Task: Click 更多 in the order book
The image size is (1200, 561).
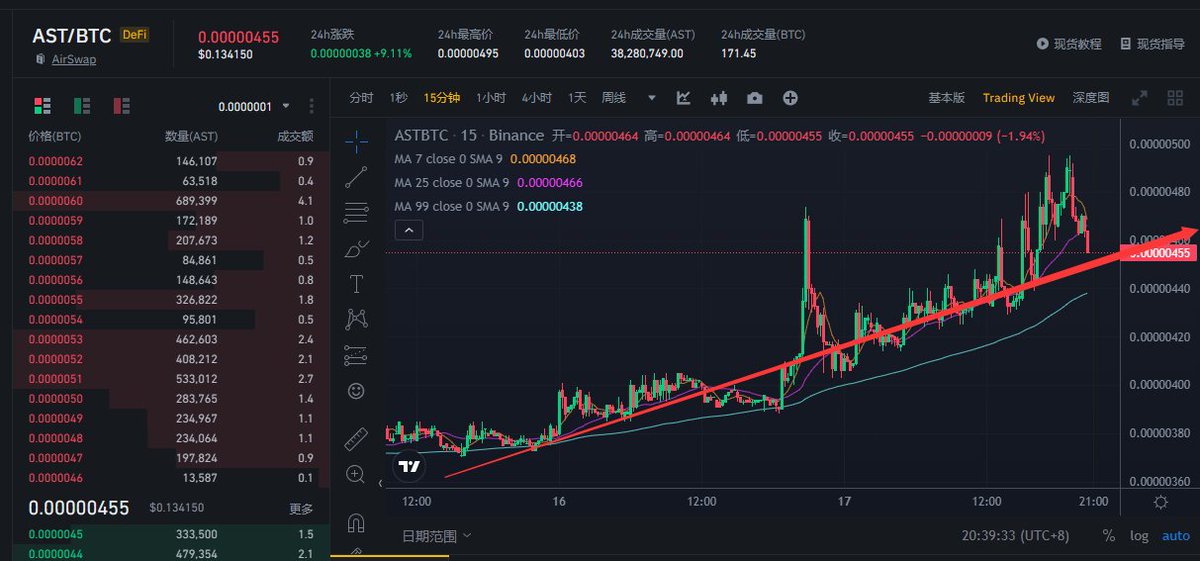Action: pos(301,508)
